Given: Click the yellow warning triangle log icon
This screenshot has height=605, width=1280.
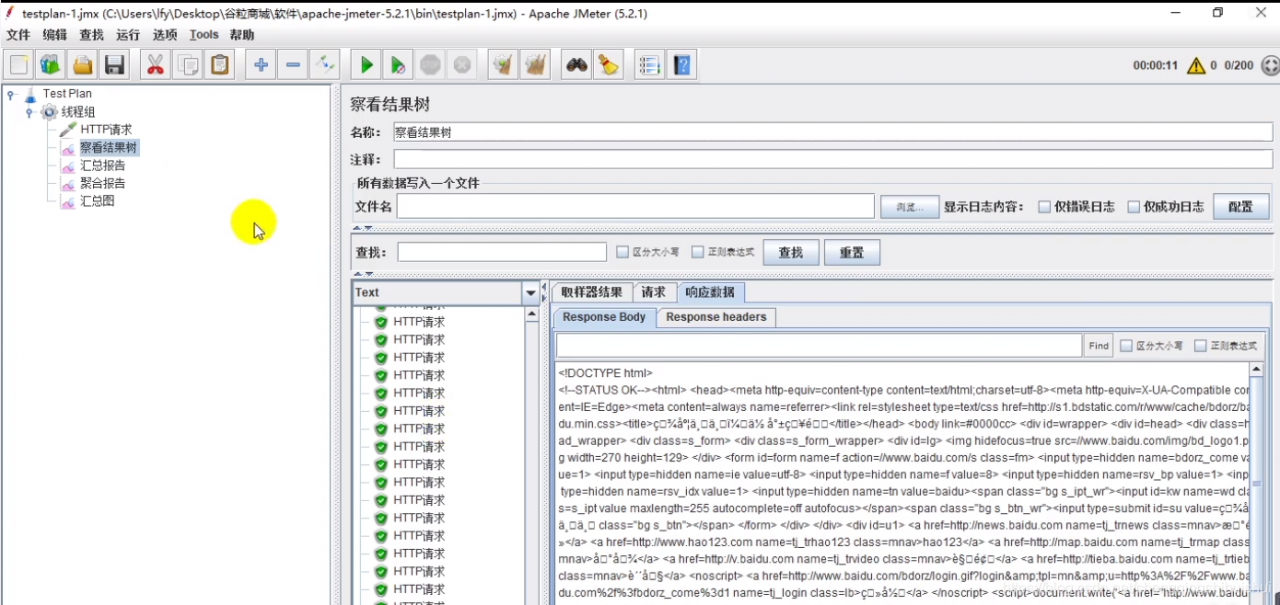Looking at the screenshot, I should [1196, 66].
